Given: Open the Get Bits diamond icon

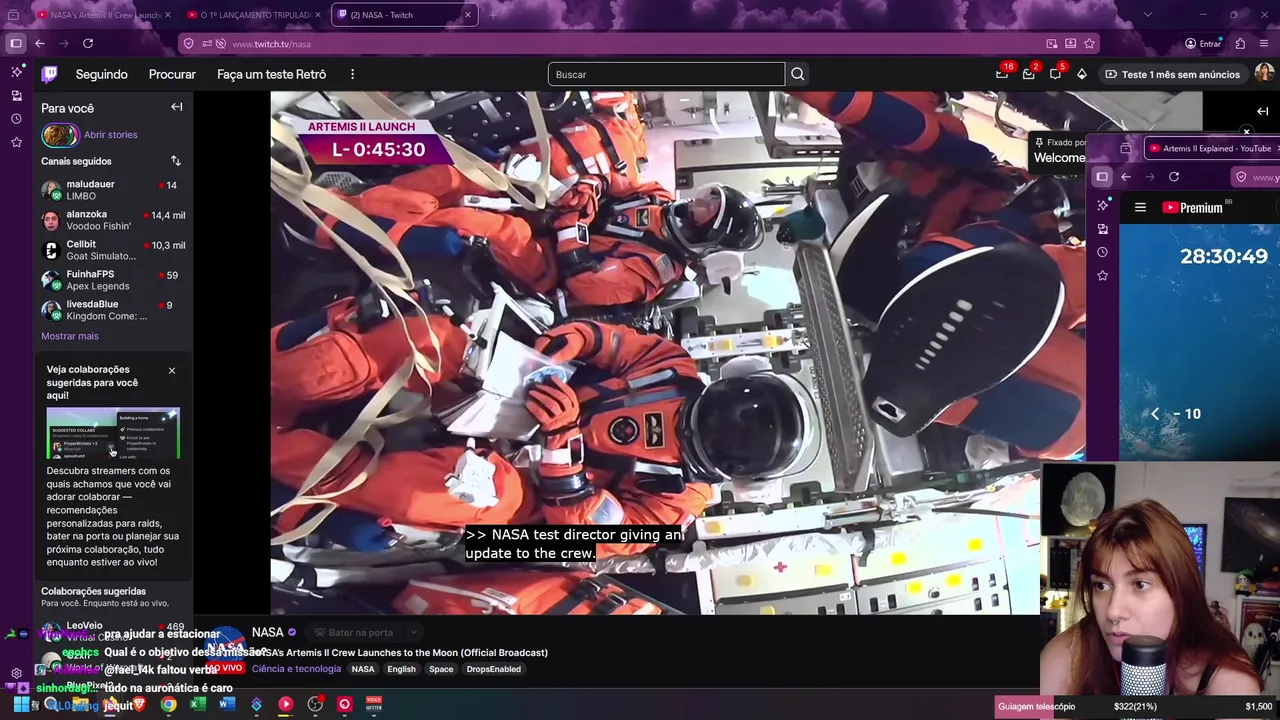Looking at the screenshot, I should click(x=1081, y=74).
